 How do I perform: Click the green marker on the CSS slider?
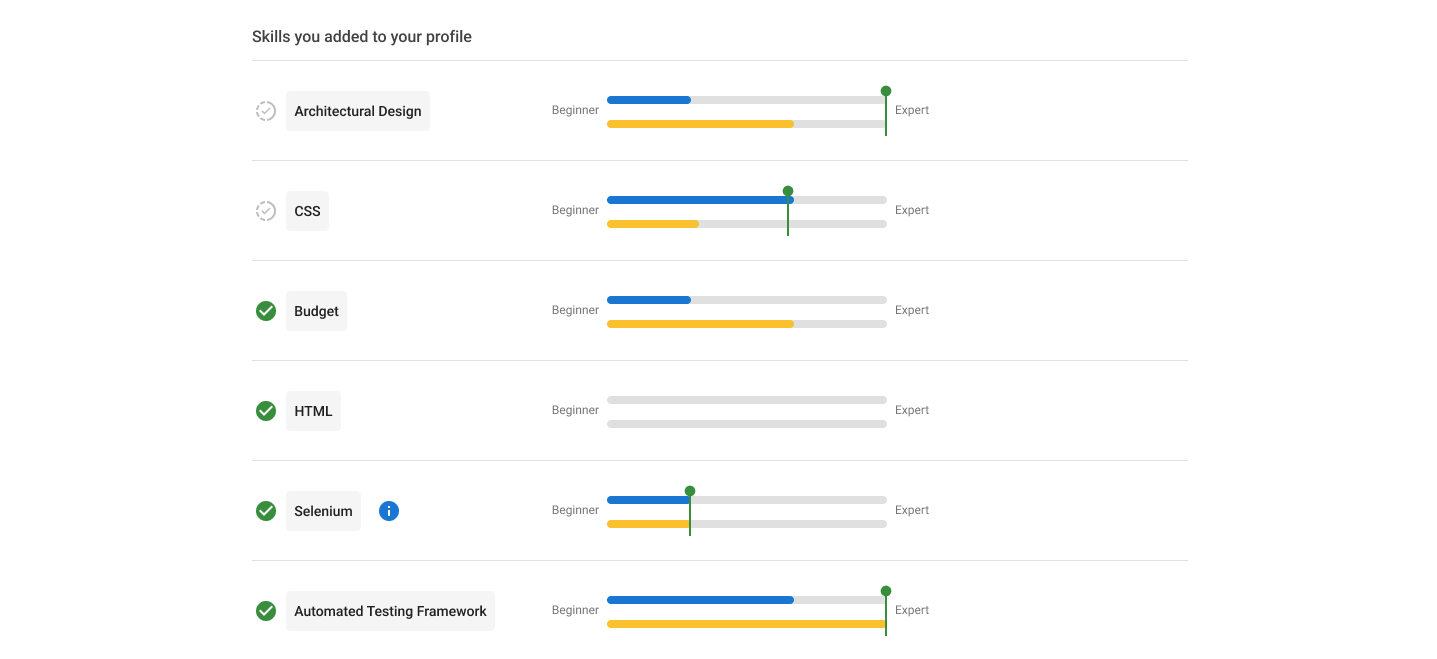(x=788, y=191)
